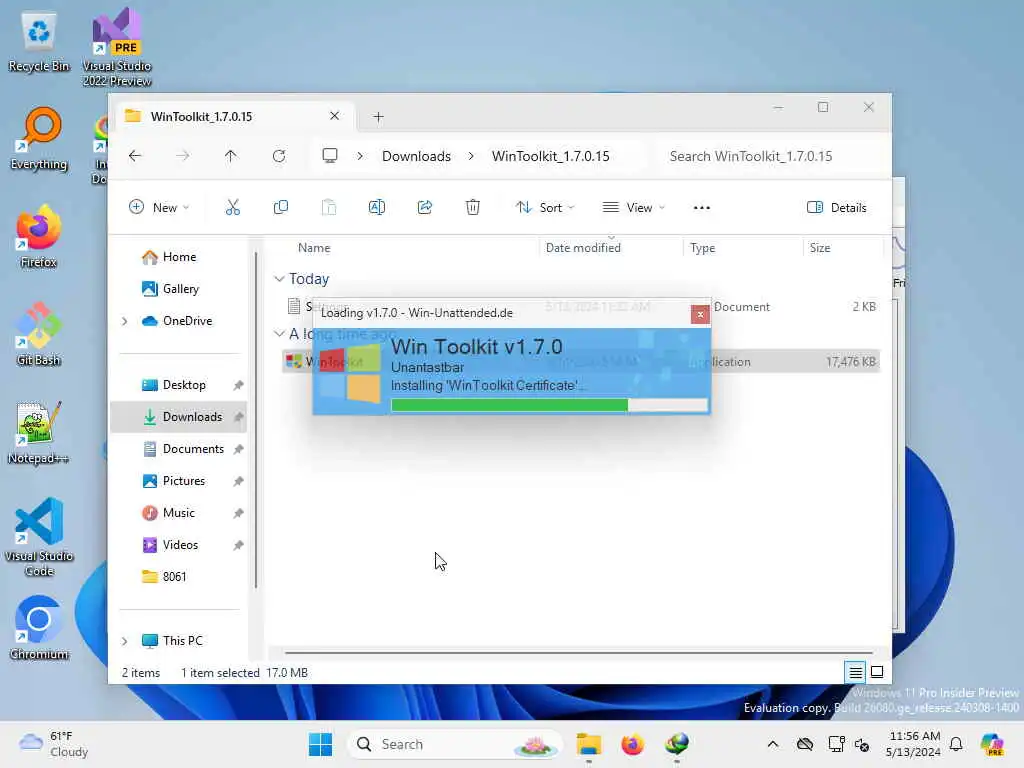The height and width of the screenshot is (768, 1024).
Task: Close the Win Toolkit loading splash
Action: (x=700, y=314)
